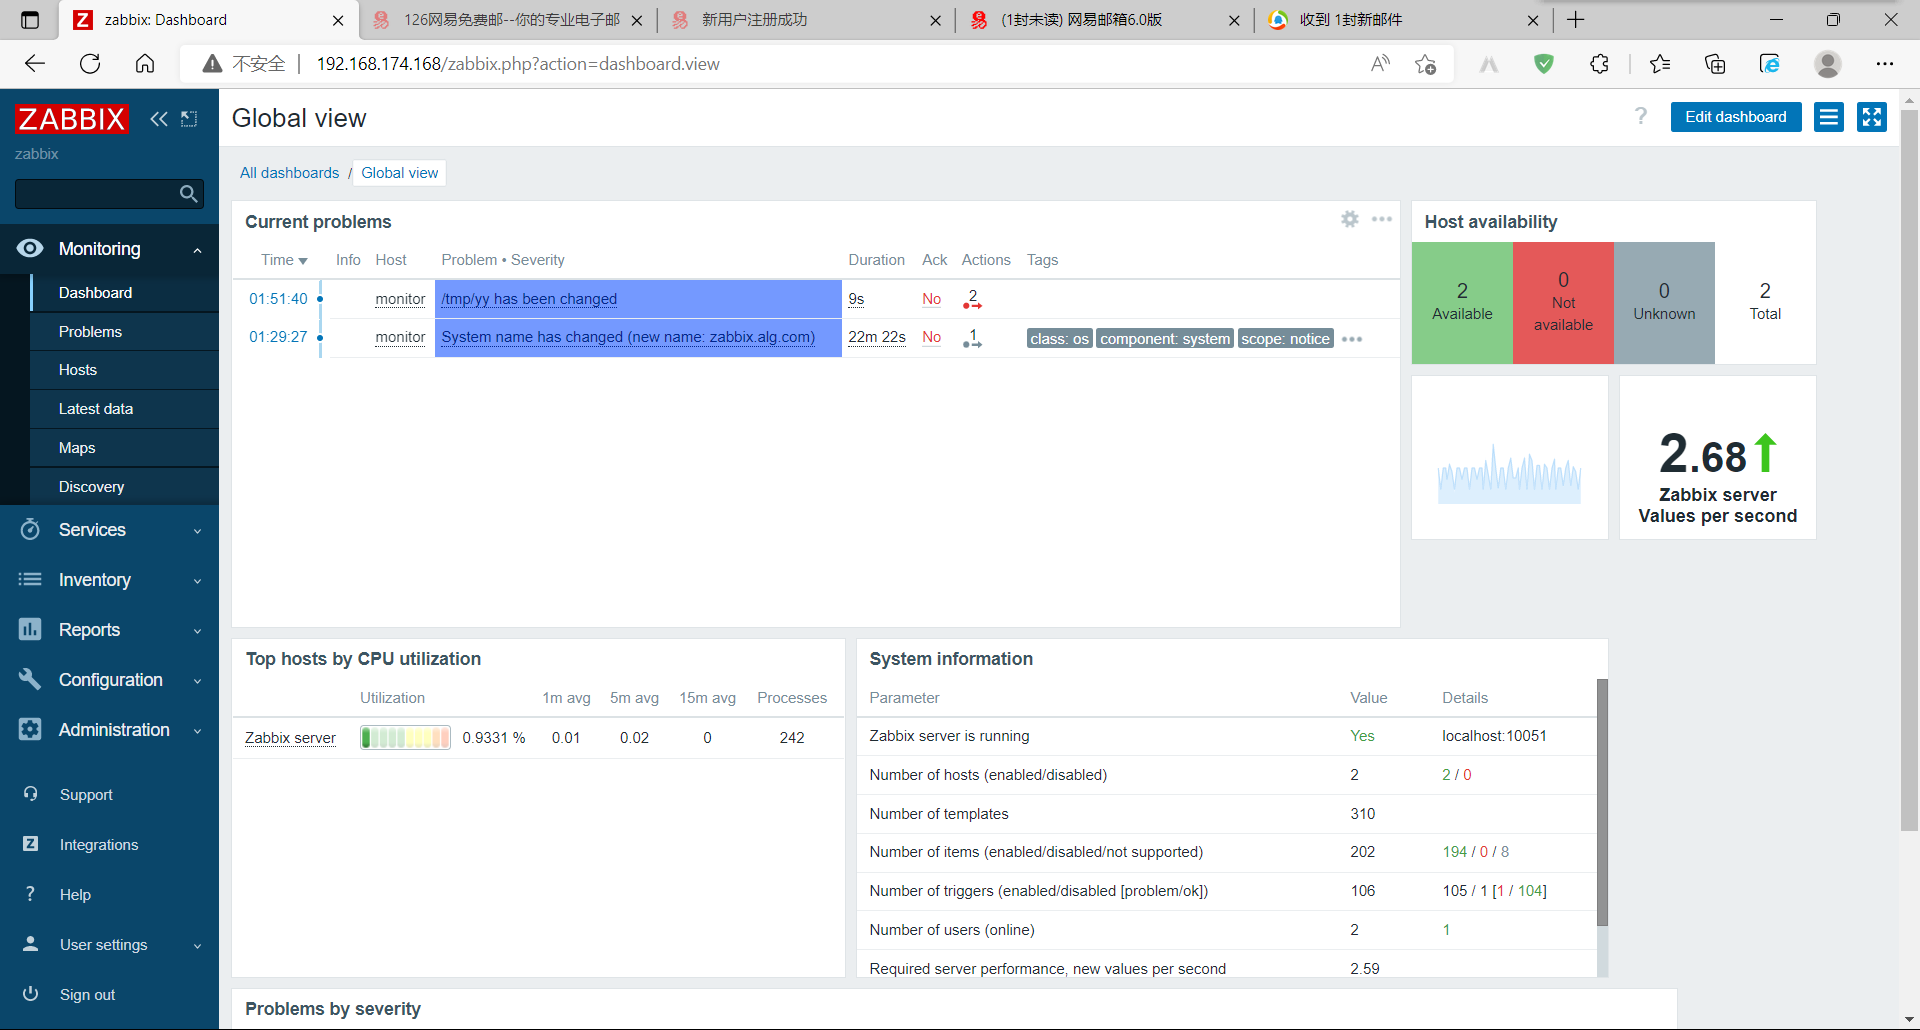Hide the sidebar using the compact-view icon
Screen dimensions: 1920x1030
point(189,119)
